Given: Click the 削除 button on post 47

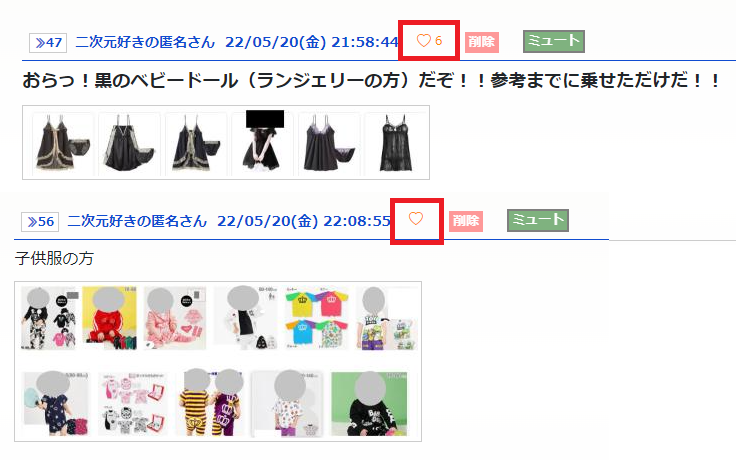Looking at the screenshot, I should (x=482, y=42).
